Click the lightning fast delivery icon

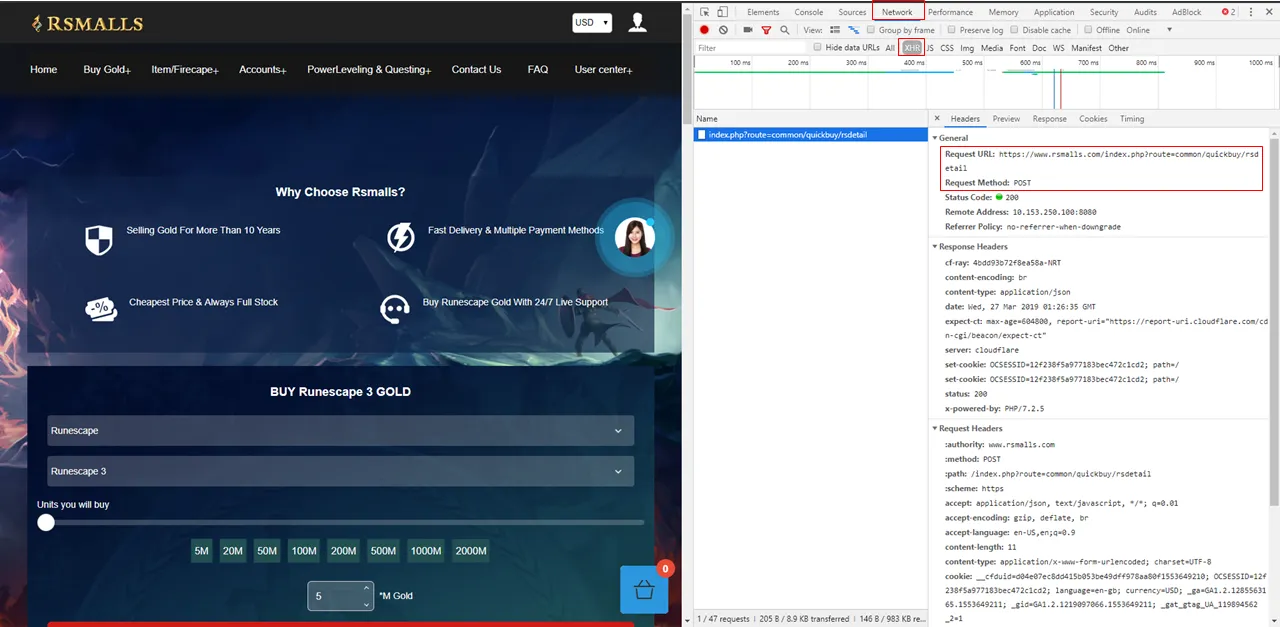[400, 237]
